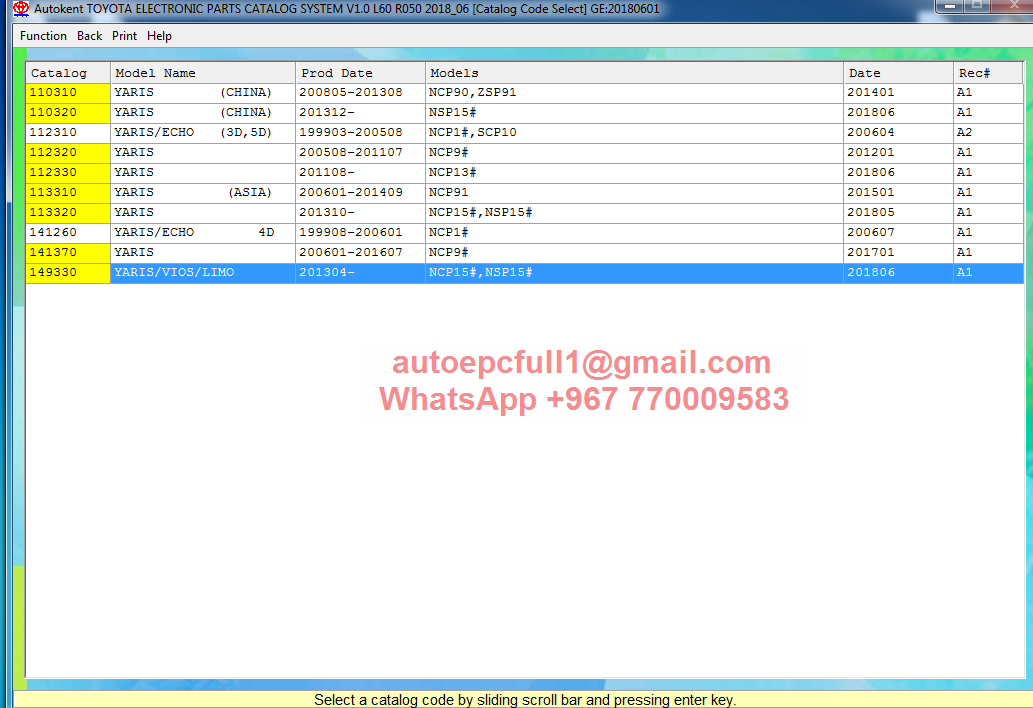The width and height of the screenshot is (1033, 708).
Task: Select catalog code 141370
Action: click(x=68, y=252)
